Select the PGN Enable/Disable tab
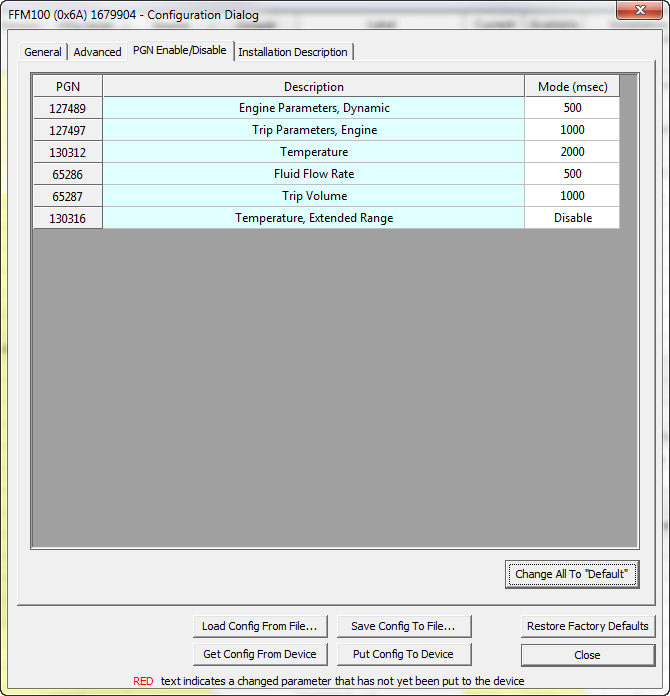670x696 pixels. pos(180,50)
